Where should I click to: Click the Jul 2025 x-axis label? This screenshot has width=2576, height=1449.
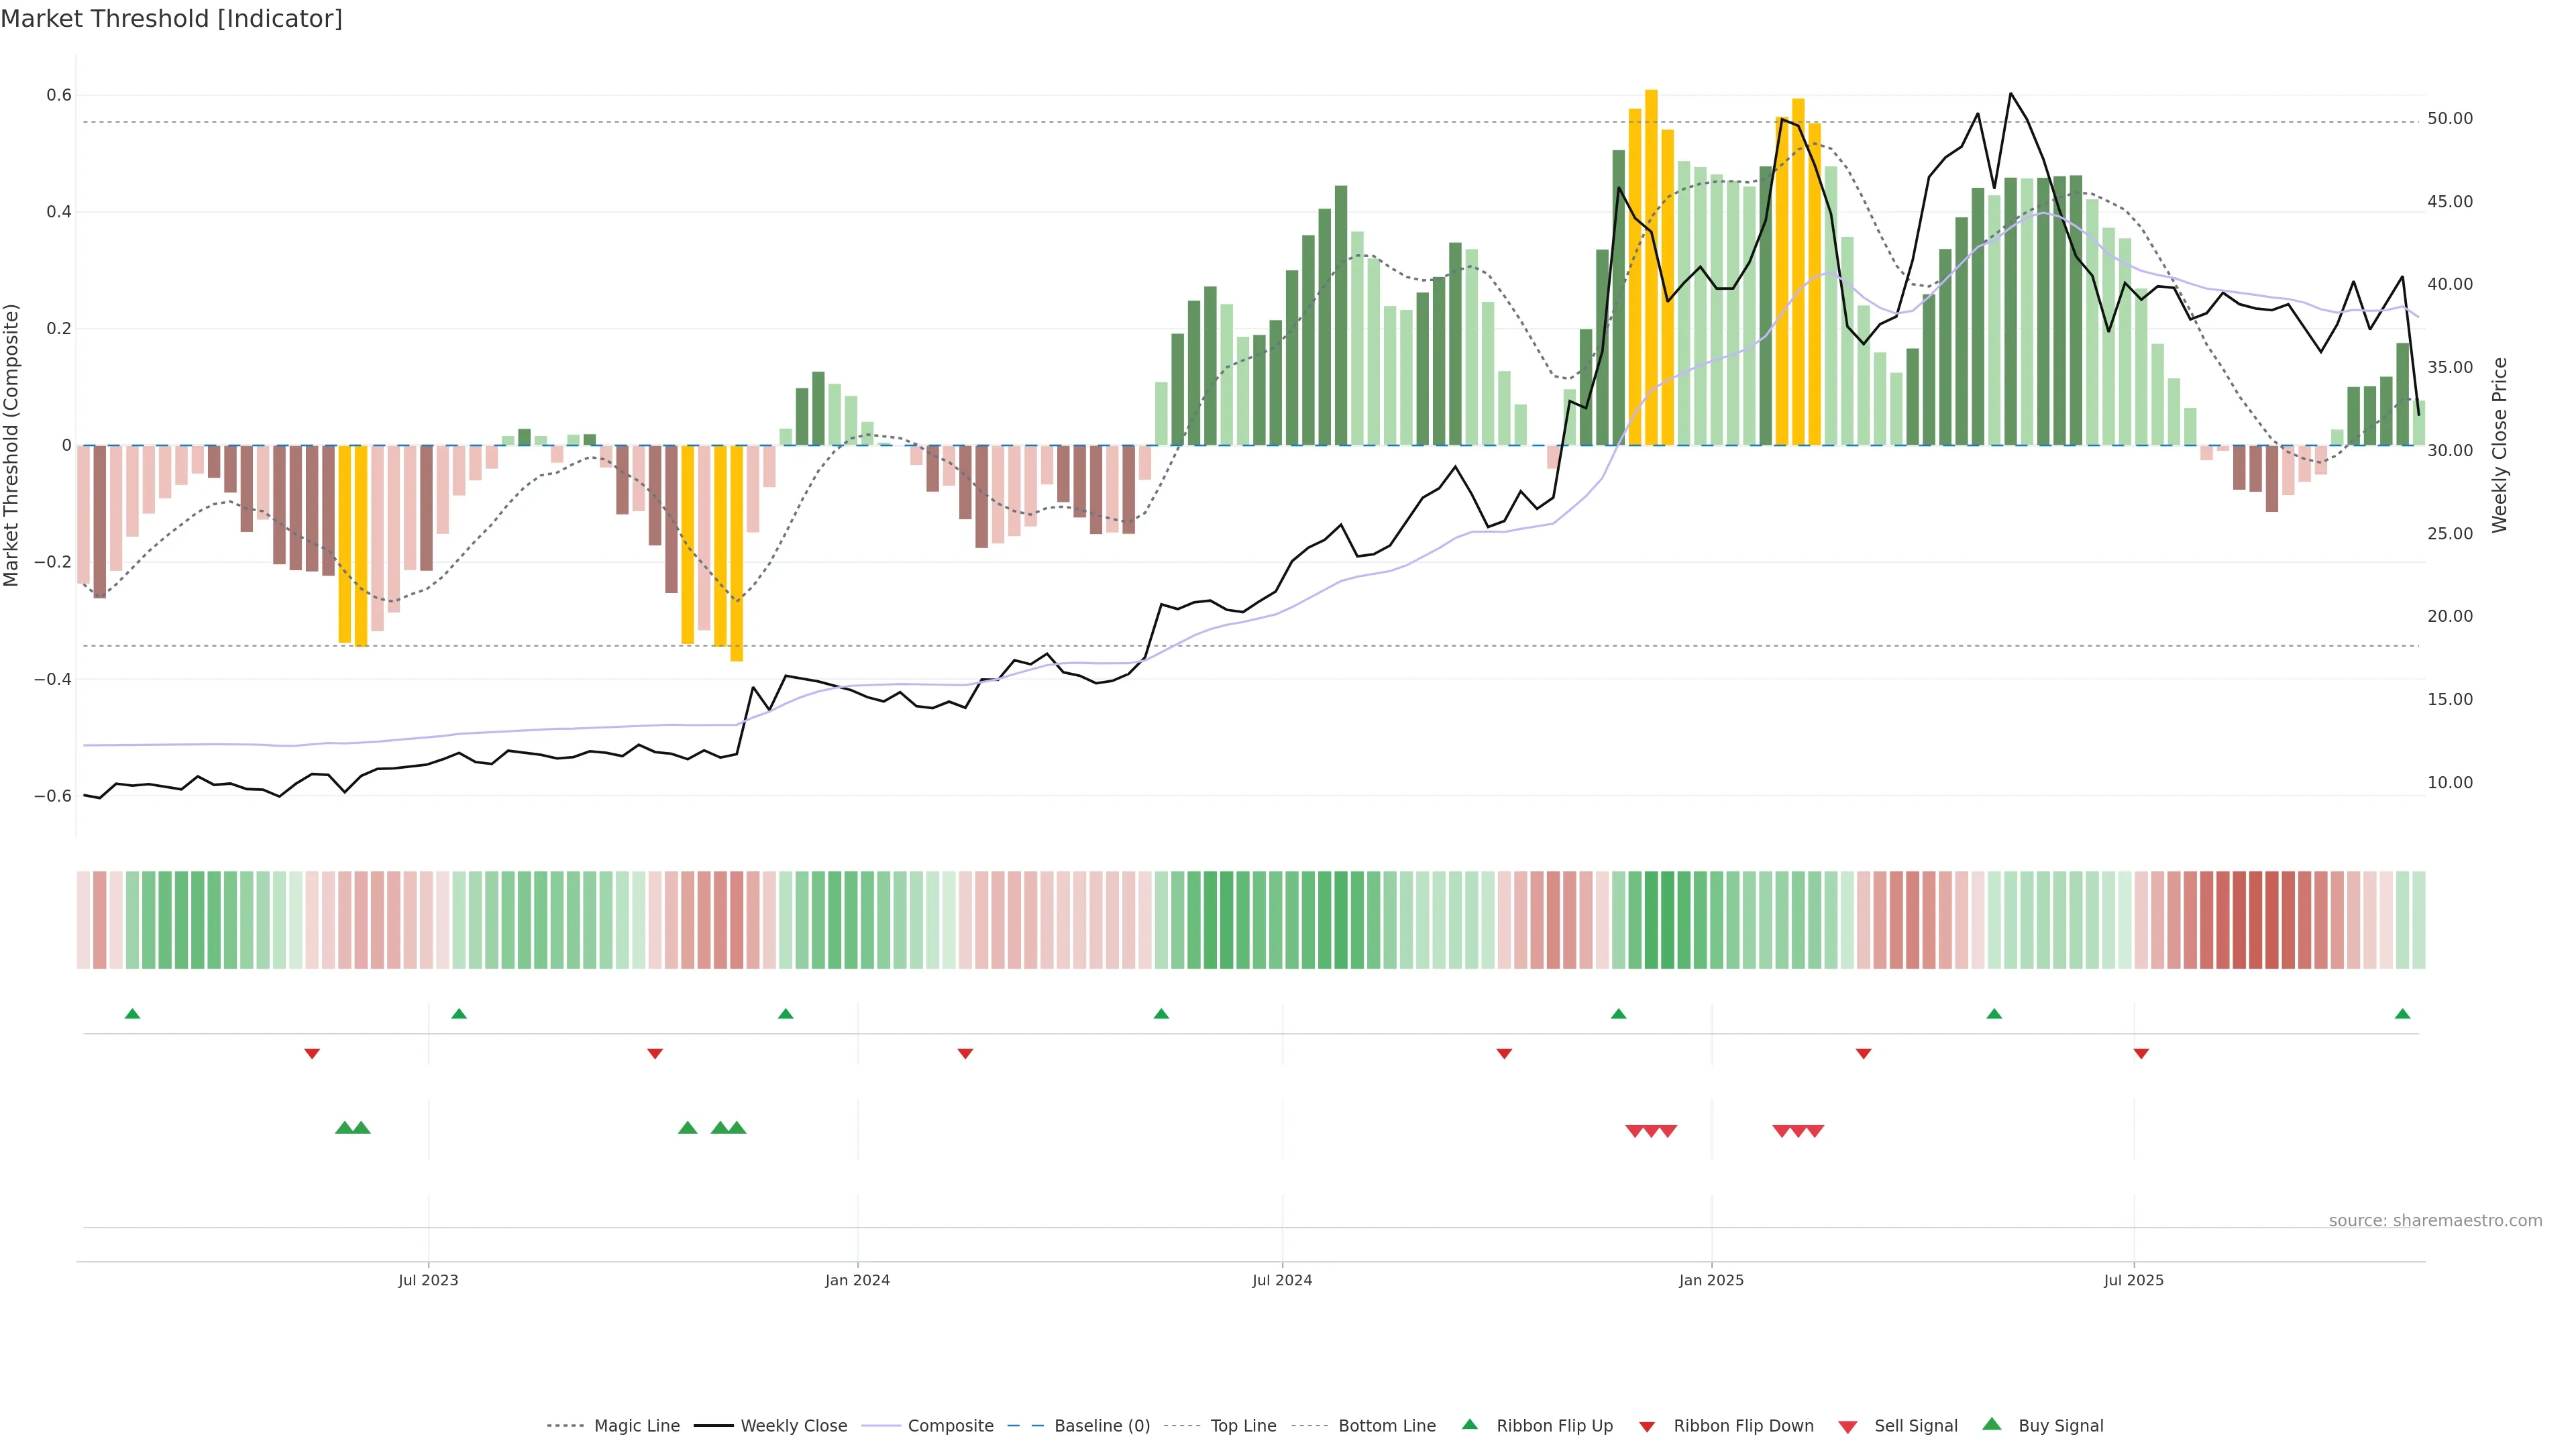(2133, 1280)
